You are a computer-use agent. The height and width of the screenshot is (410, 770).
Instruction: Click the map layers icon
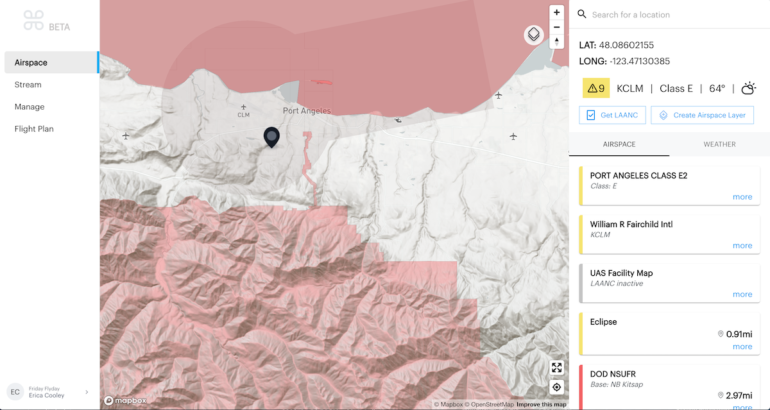pos(534,35)
